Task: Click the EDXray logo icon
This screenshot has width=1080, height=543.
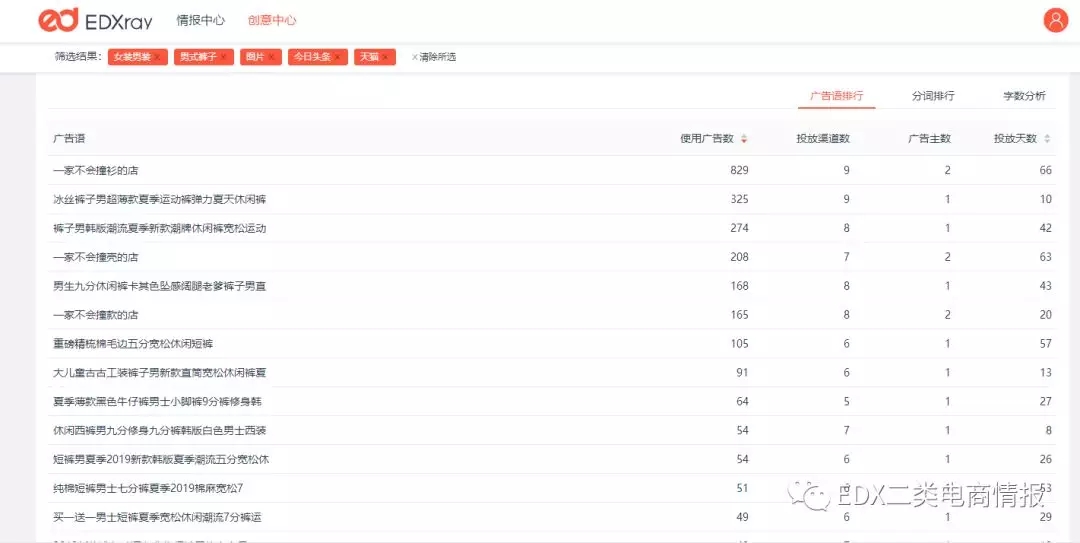Action: click(x=58, y=20)
